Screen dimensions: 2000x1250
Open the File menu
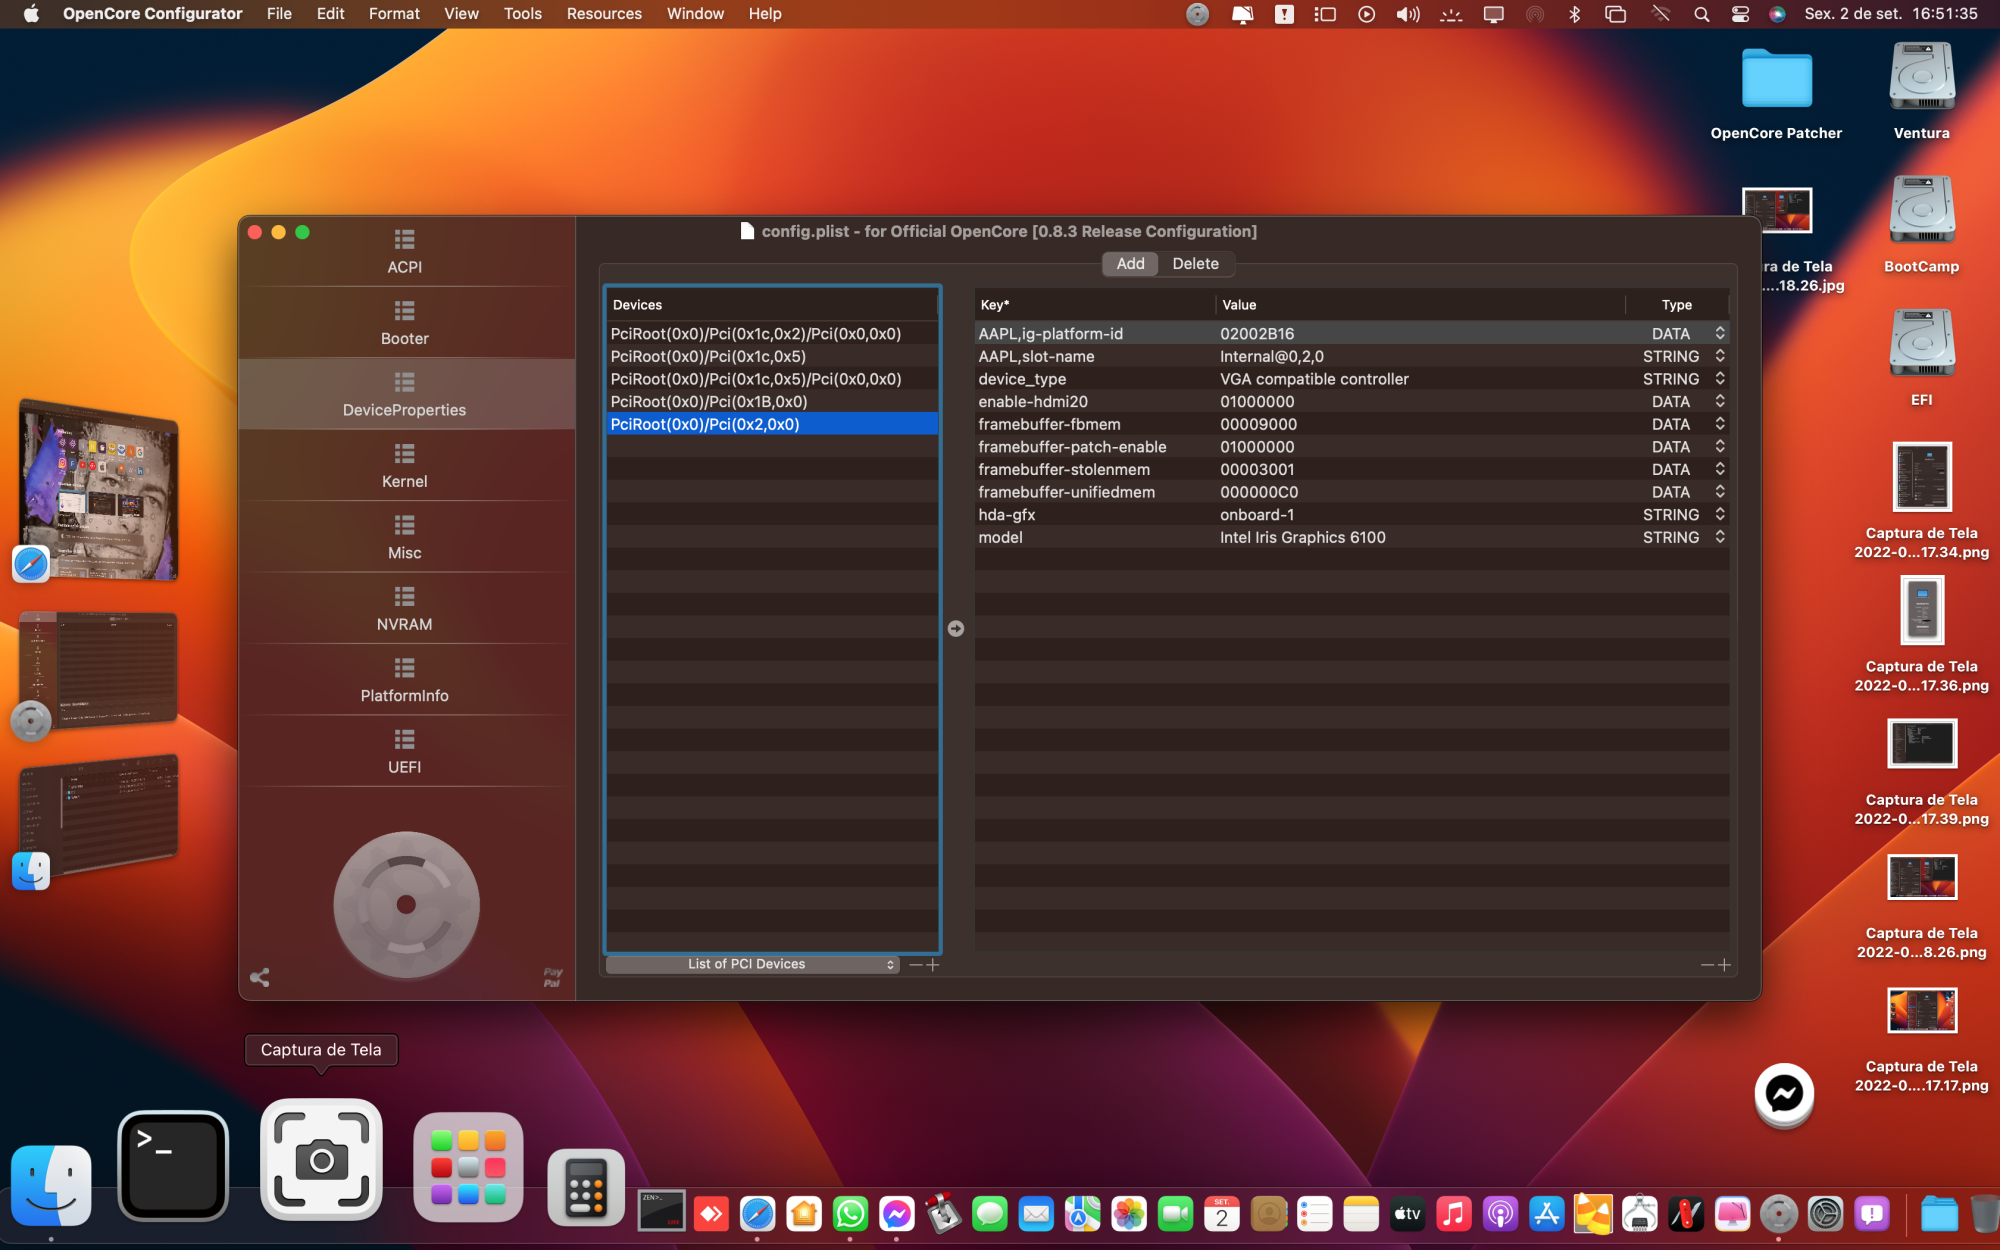click(279, 14)
